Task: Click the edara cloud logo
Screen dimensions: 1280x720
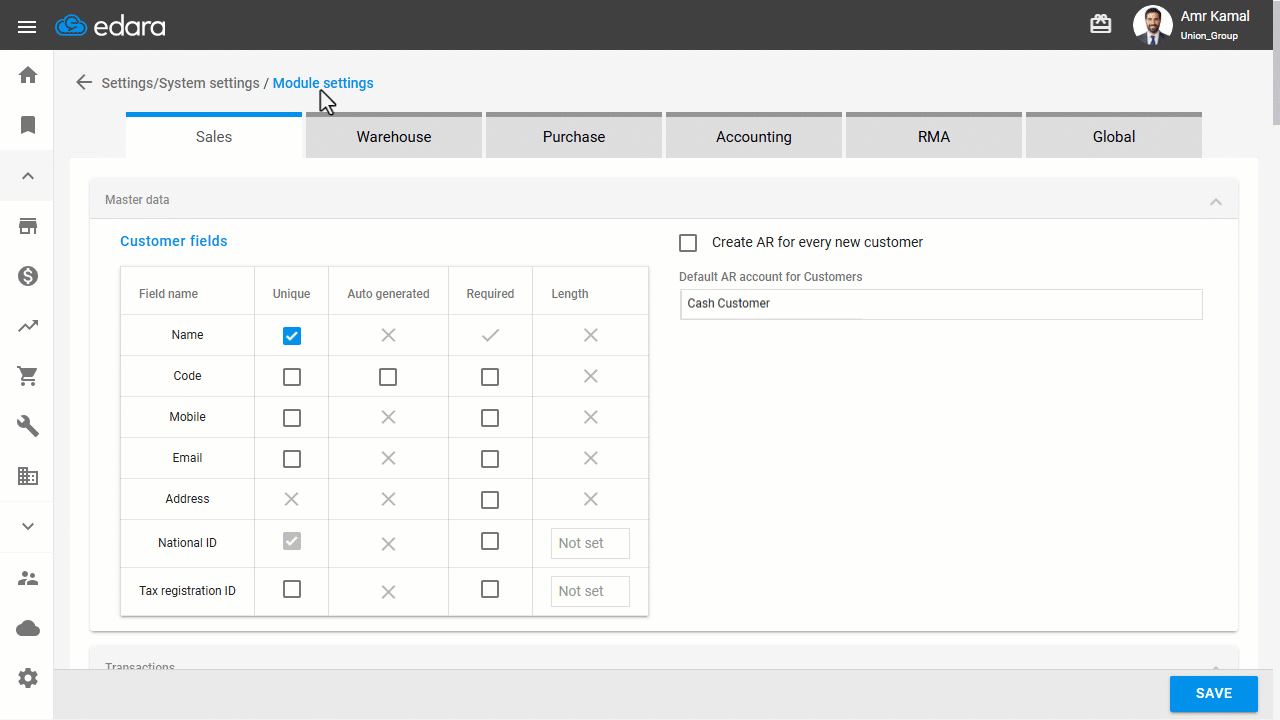Action: point(110,25)
